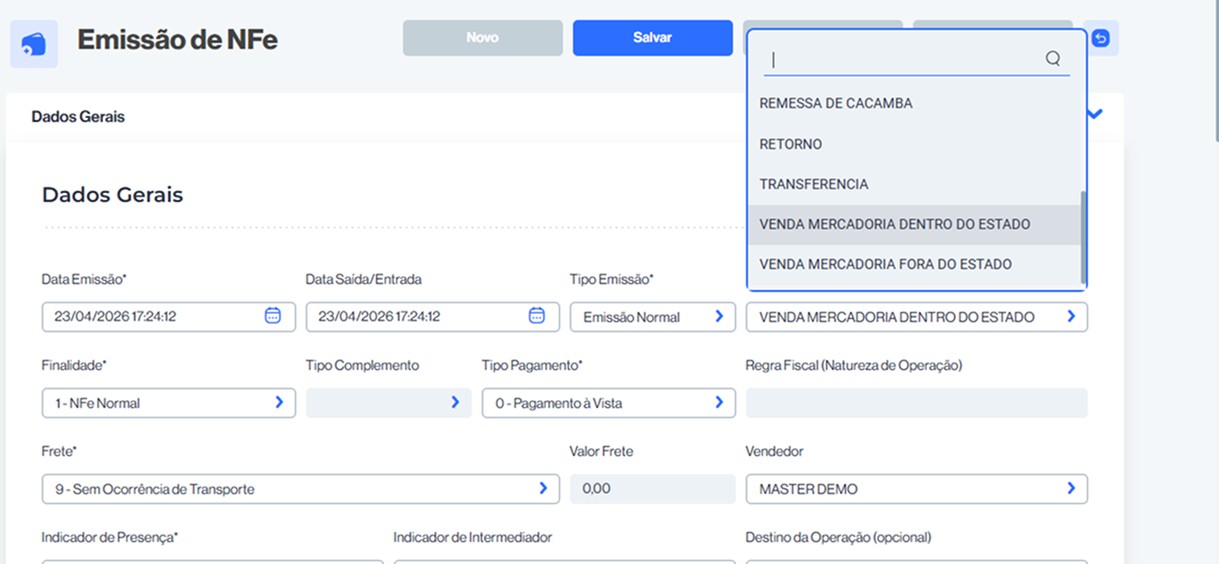This screenshot has height=564, width=1219.
Task: Open the VENDA MERCADORIA DENTRO DO ESTADO combo box
Action: [x=917, y=317]
